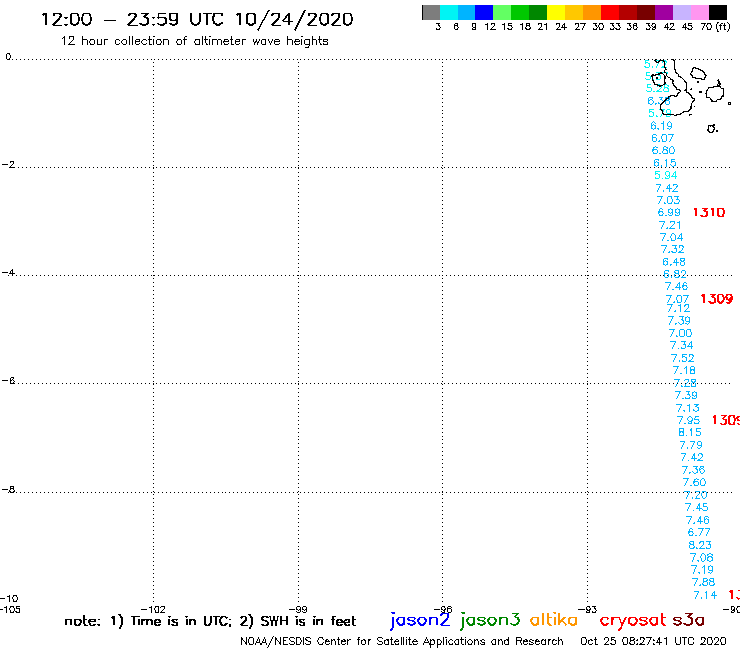
Task: Select the jason2 satellite label
Action: click(420, 620)
